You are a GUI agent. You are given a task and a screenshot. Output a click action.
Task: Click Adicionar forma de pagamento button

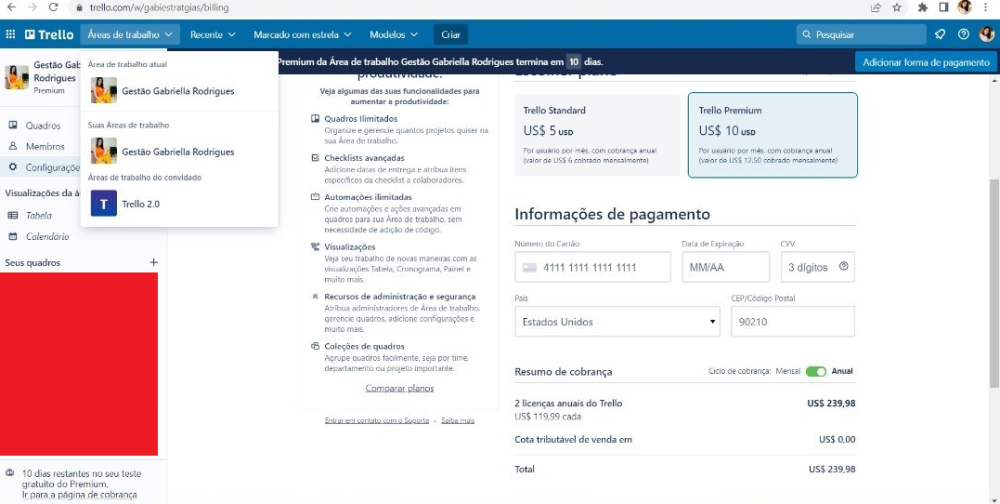click(x=925, y=62)
